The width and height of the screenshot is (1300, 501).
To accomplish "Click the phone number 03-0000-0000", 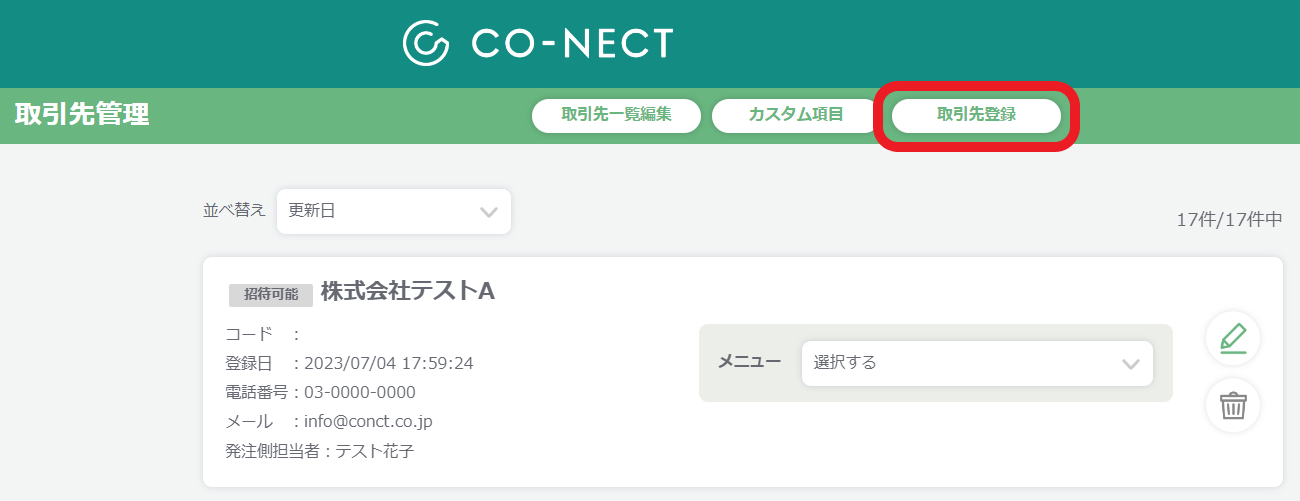I will pos(360,392).
